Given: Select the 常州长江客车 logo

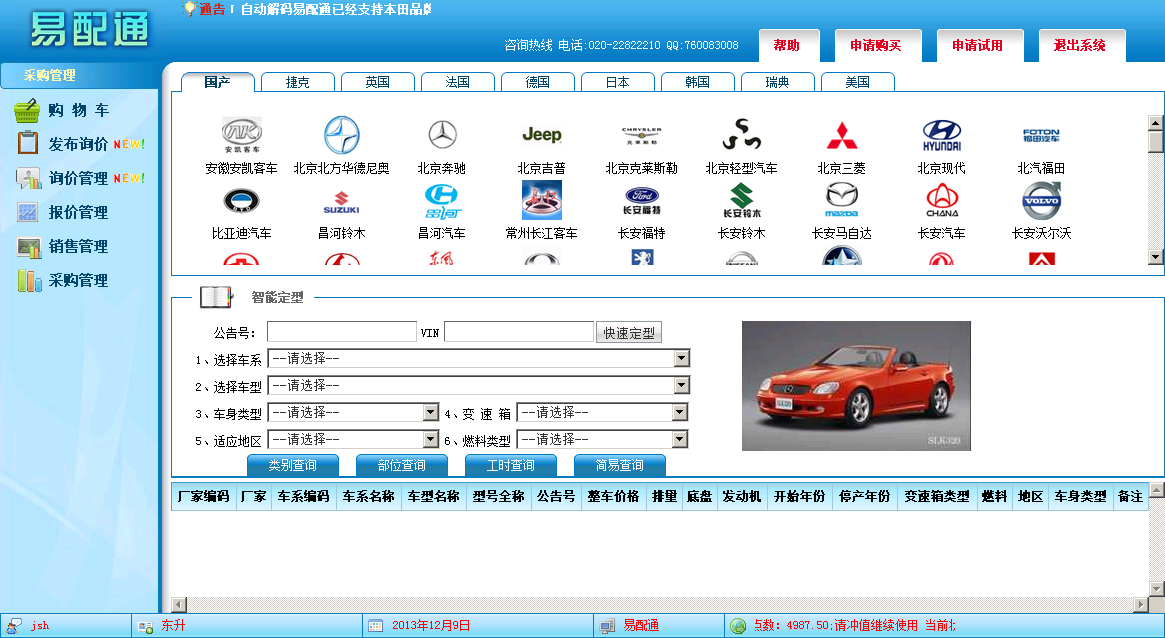Looking at the screenshot, I should pyautogui.click(x=542, y=201).
